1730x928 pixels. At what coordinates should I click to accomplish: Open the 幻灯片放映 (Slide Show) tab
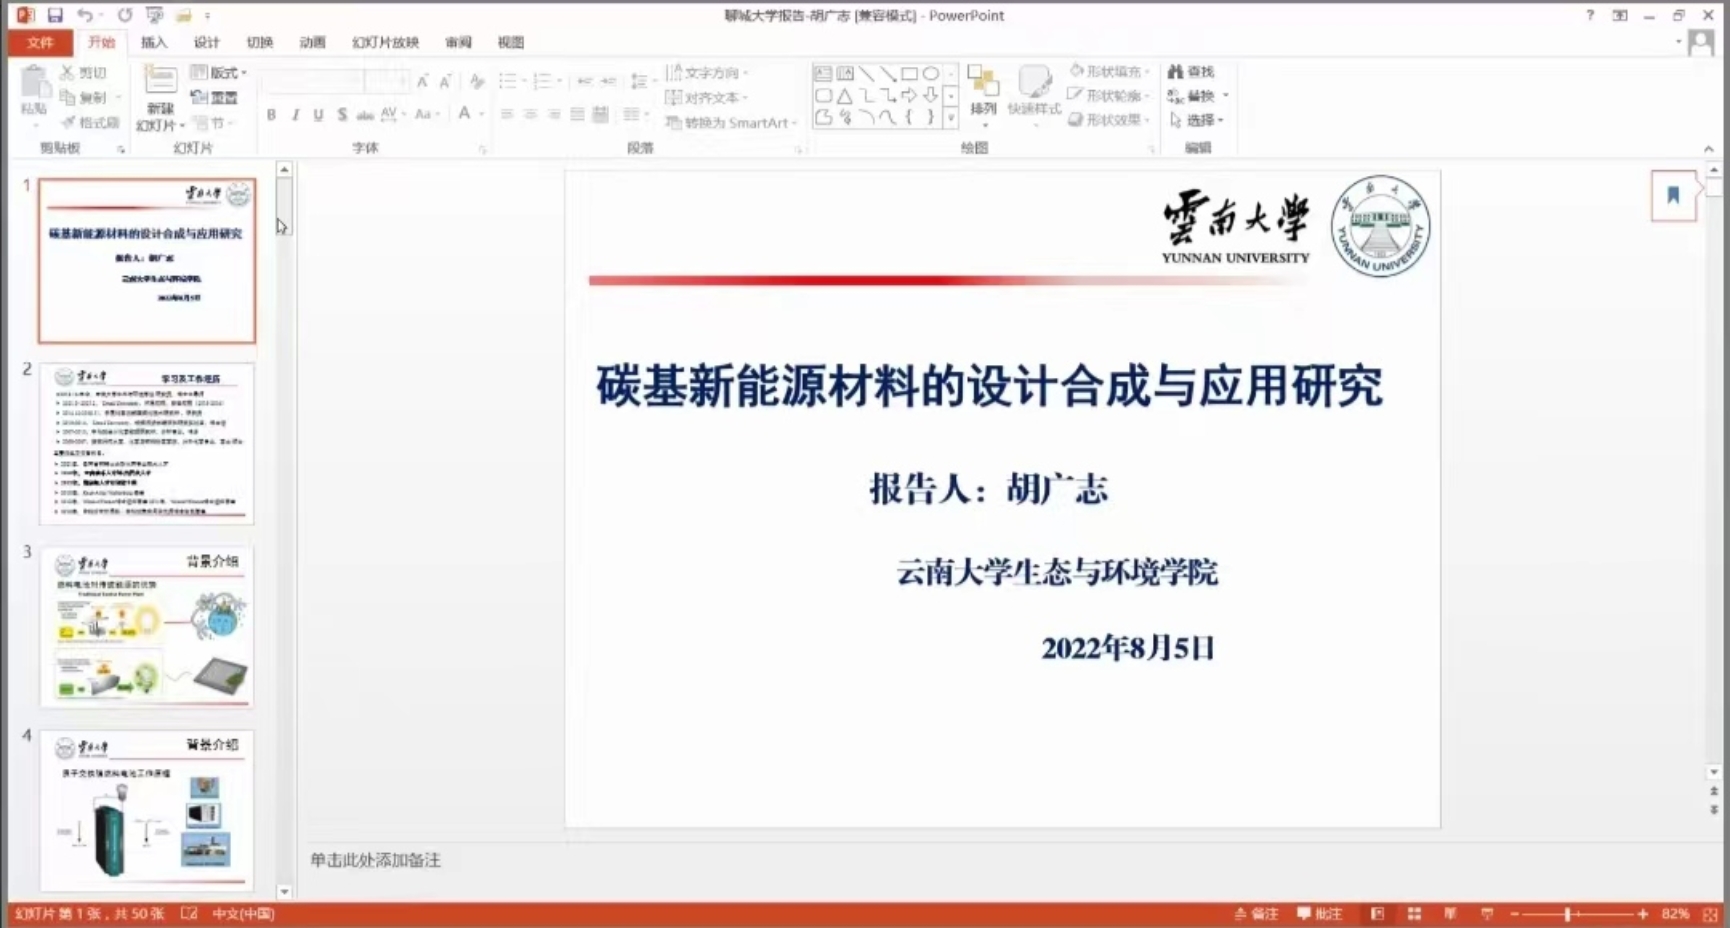385,42
